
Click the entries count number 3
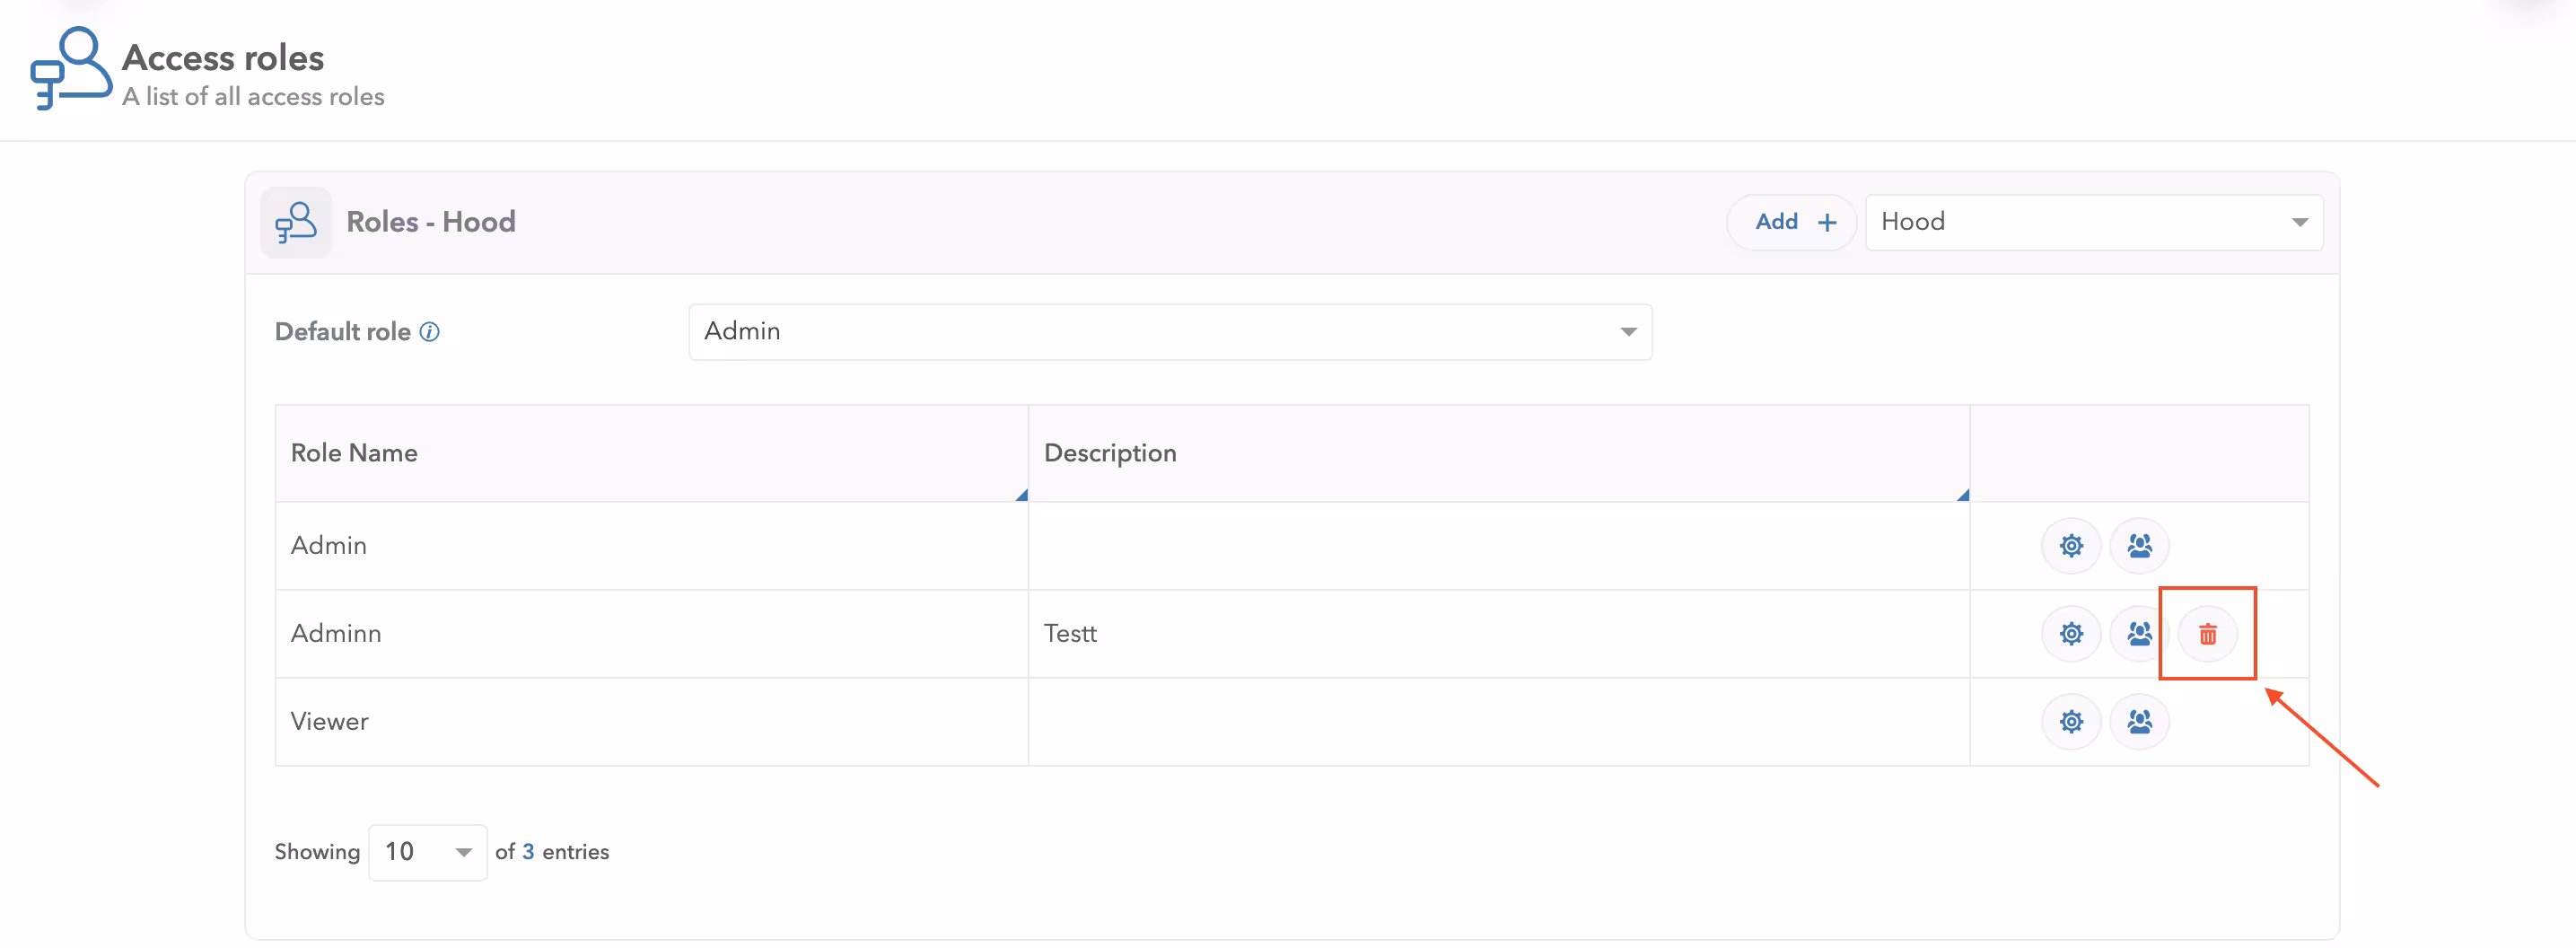528,852
